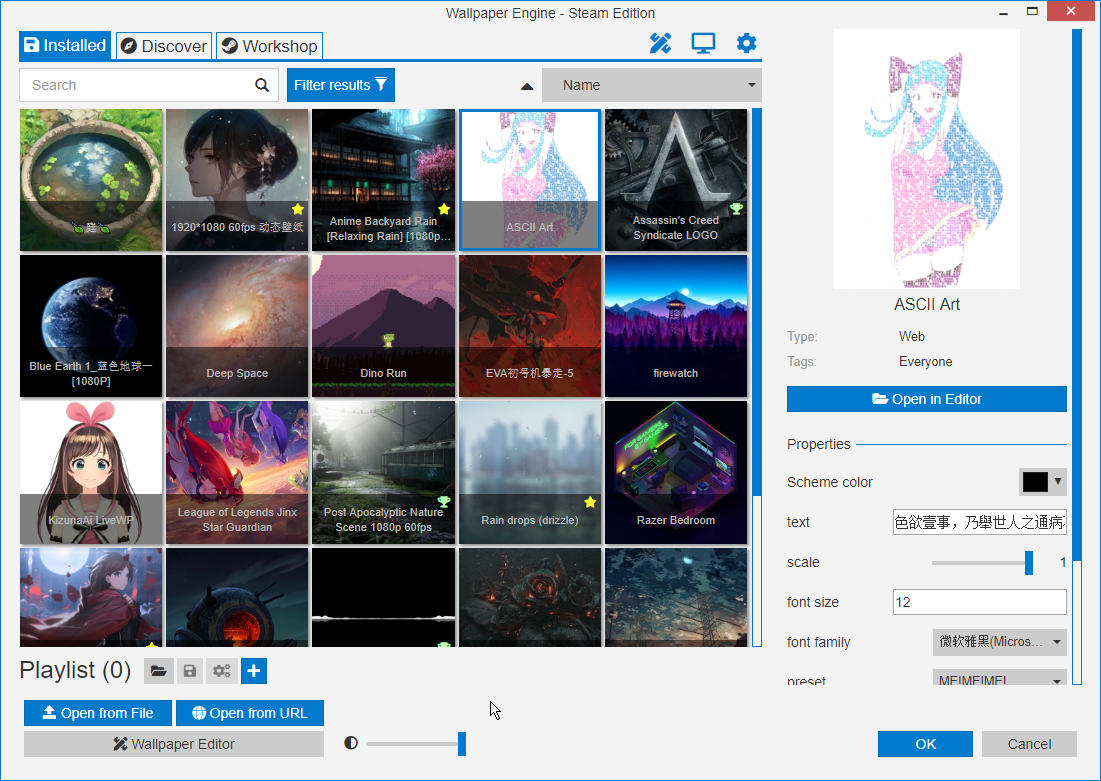
Task: Click the Web type value
Action: click(x=911, y=336)
